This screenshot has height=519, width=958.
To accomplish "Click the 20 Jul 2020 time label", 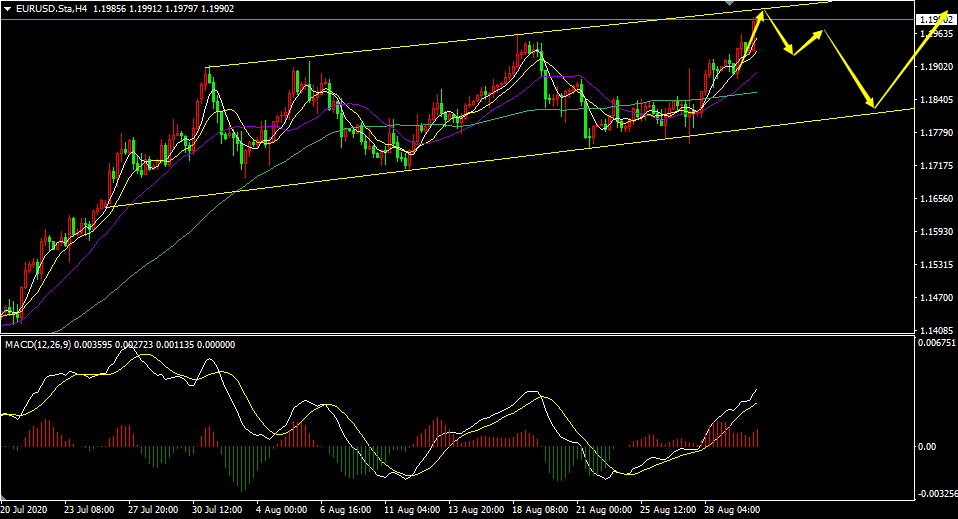I will click(24, 510).
